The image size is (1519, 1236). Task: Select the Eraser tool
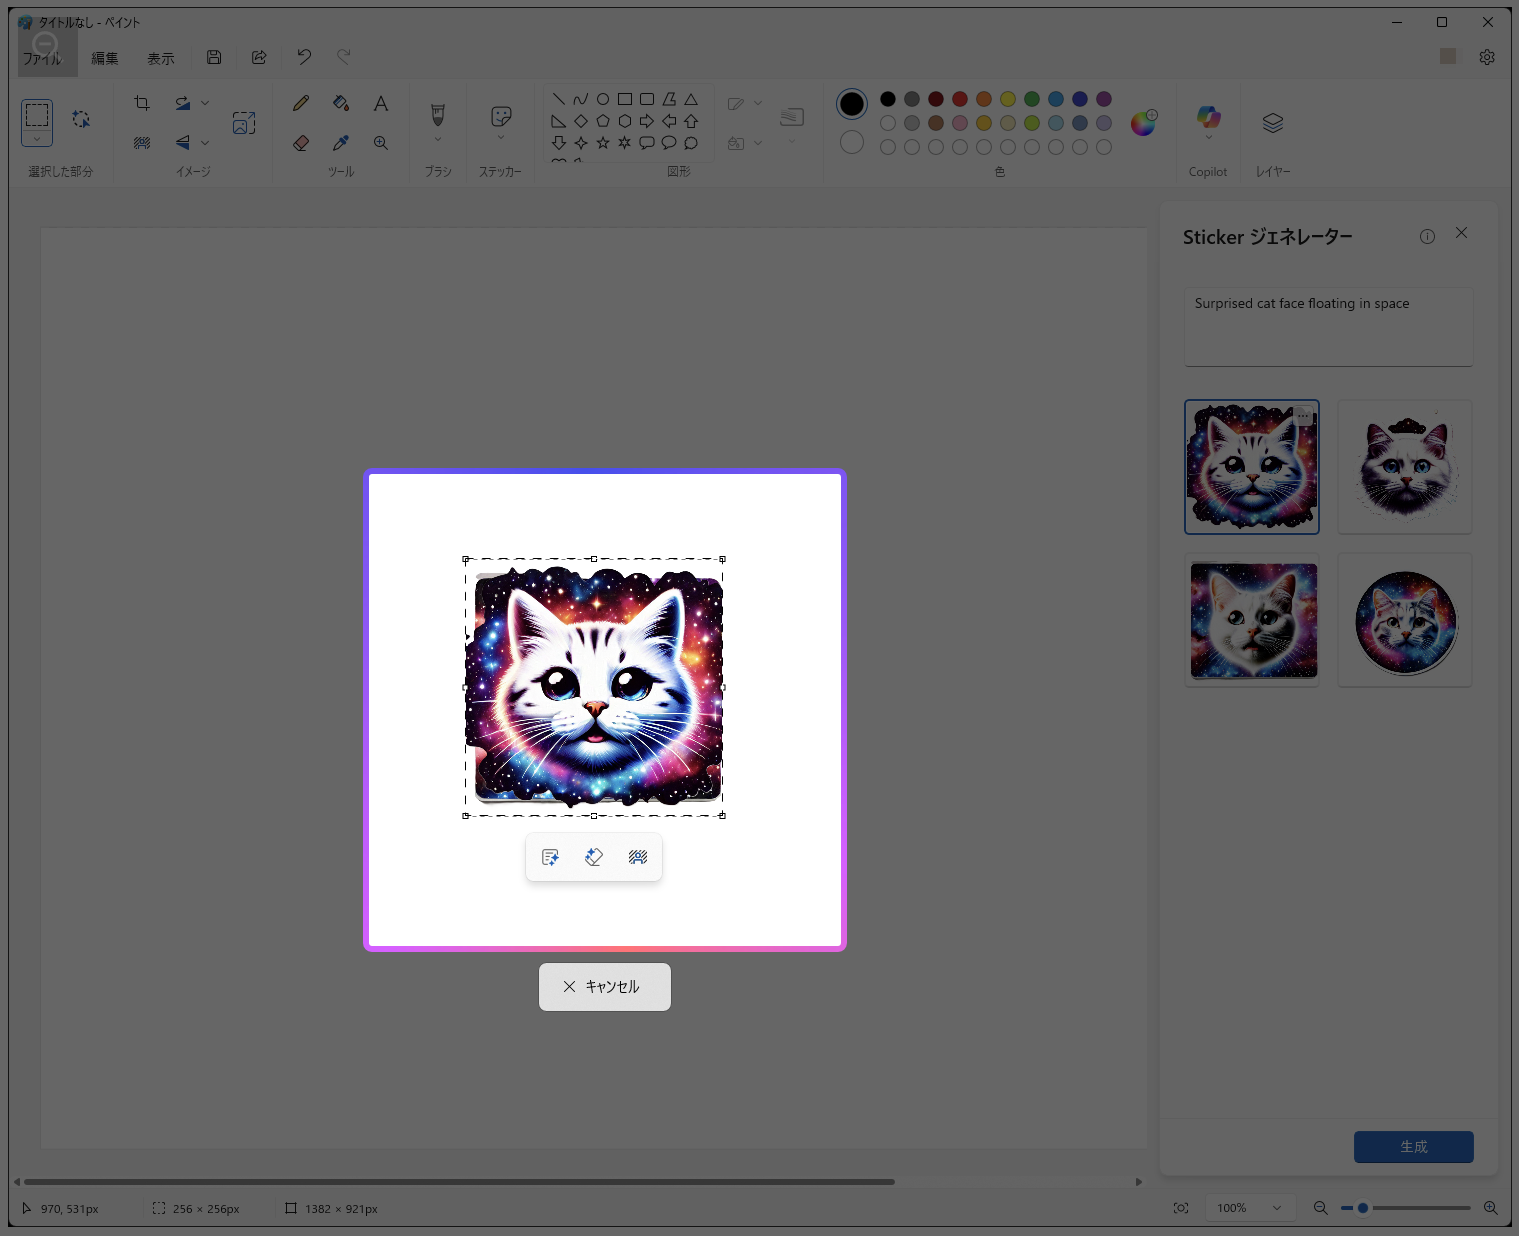tap(301, 143)
